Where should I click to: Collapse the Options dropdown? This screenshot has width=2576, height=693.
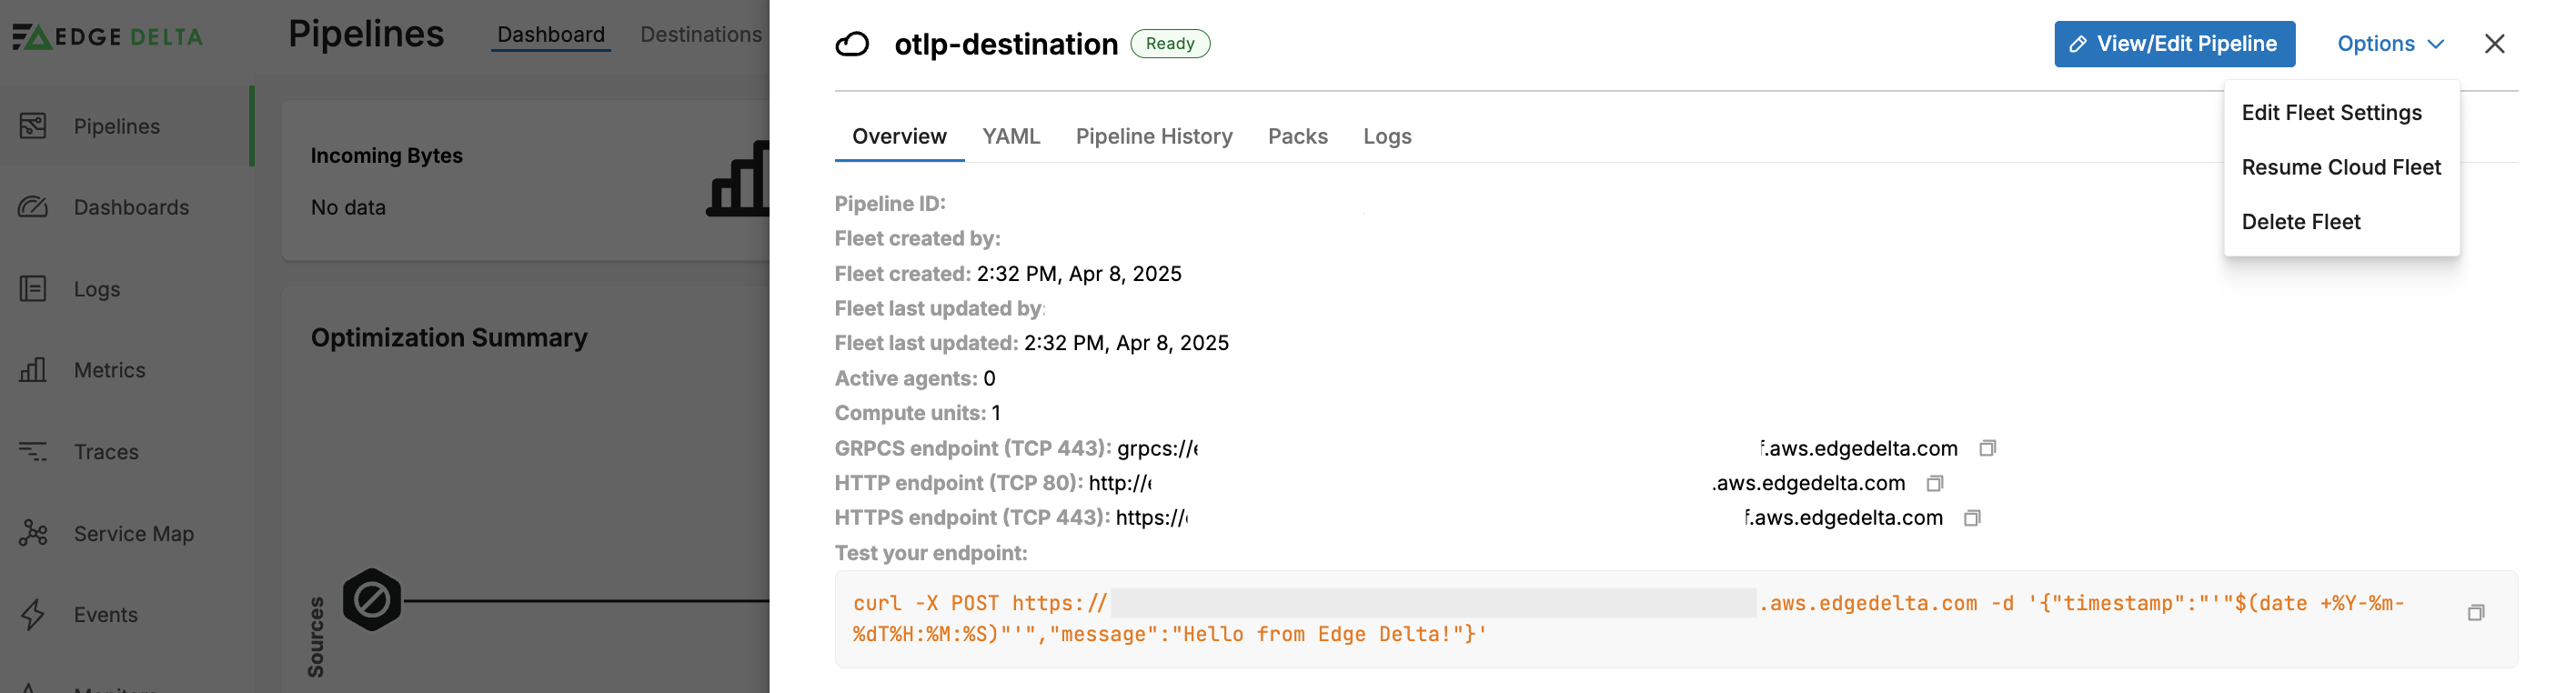pos(2390,44)
